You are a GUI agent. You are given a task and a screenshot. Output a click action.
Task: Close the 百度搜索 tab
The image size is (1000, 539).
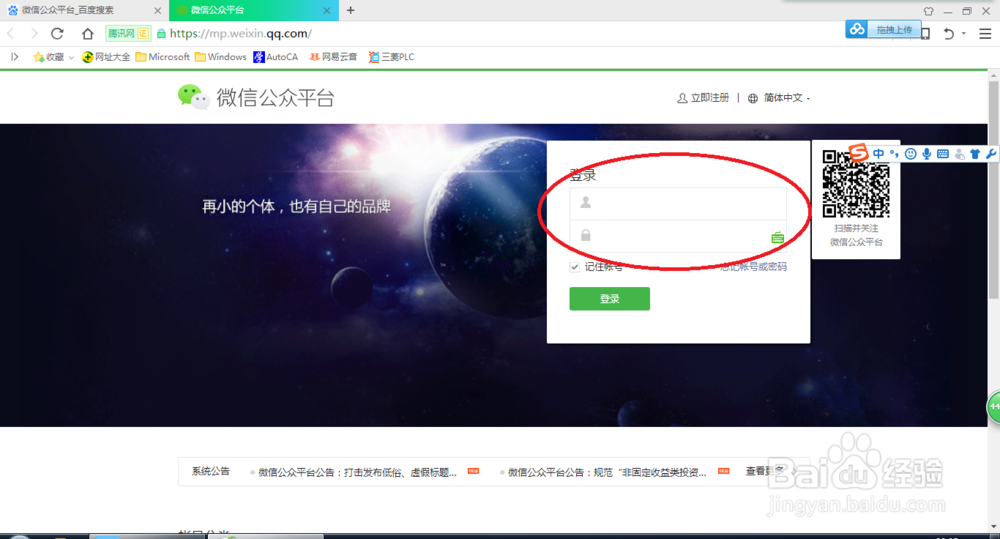click(x=158, y=10)
